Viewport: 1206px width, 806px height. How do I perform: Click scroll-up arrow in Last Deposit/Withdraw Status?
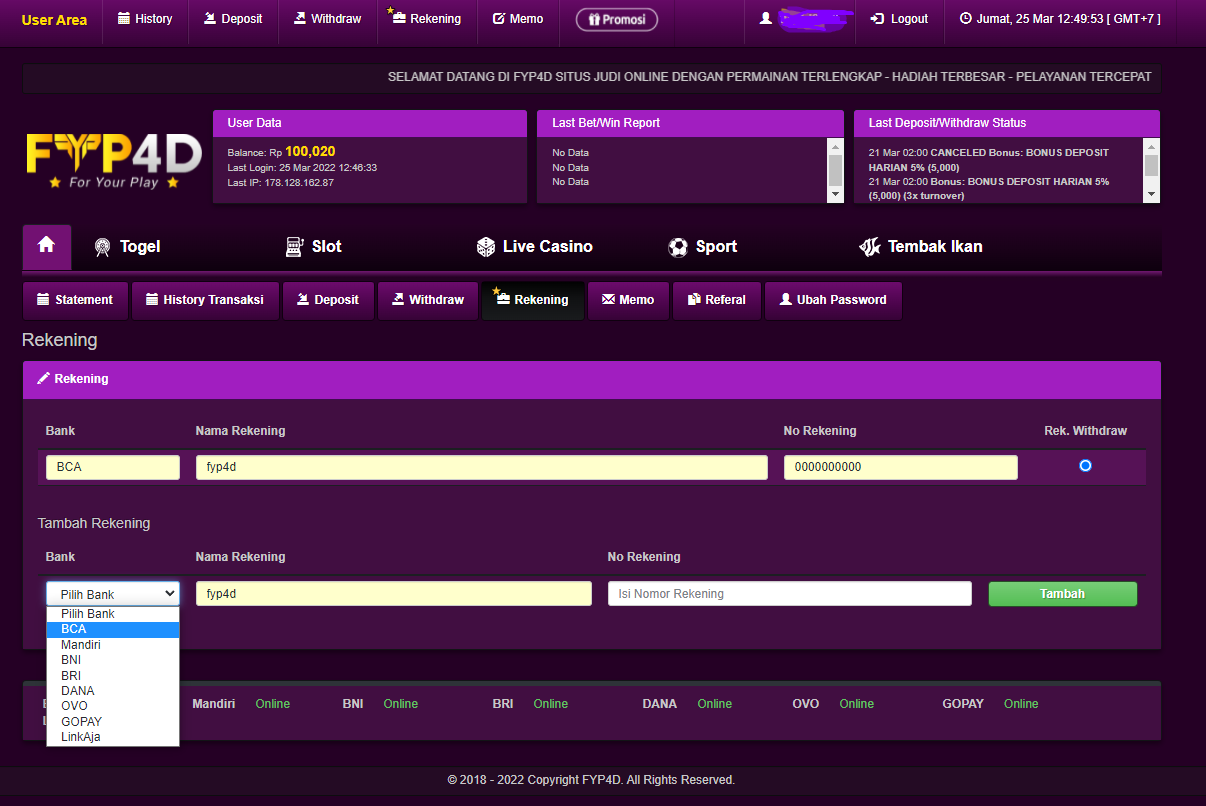[x=1151, y=145]
